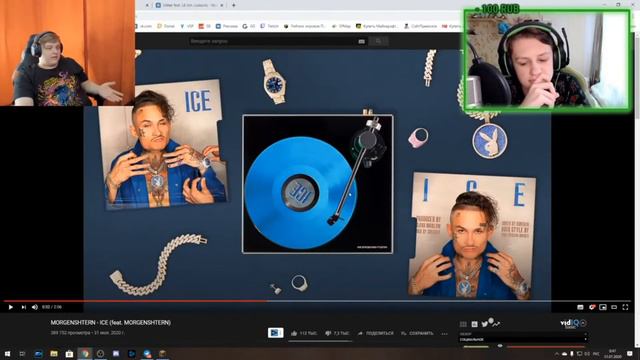Click the СОХРАНИТЬ save button
Viewport: 640px width, 360px height.
pyautogui.click(x=417, y=333)
